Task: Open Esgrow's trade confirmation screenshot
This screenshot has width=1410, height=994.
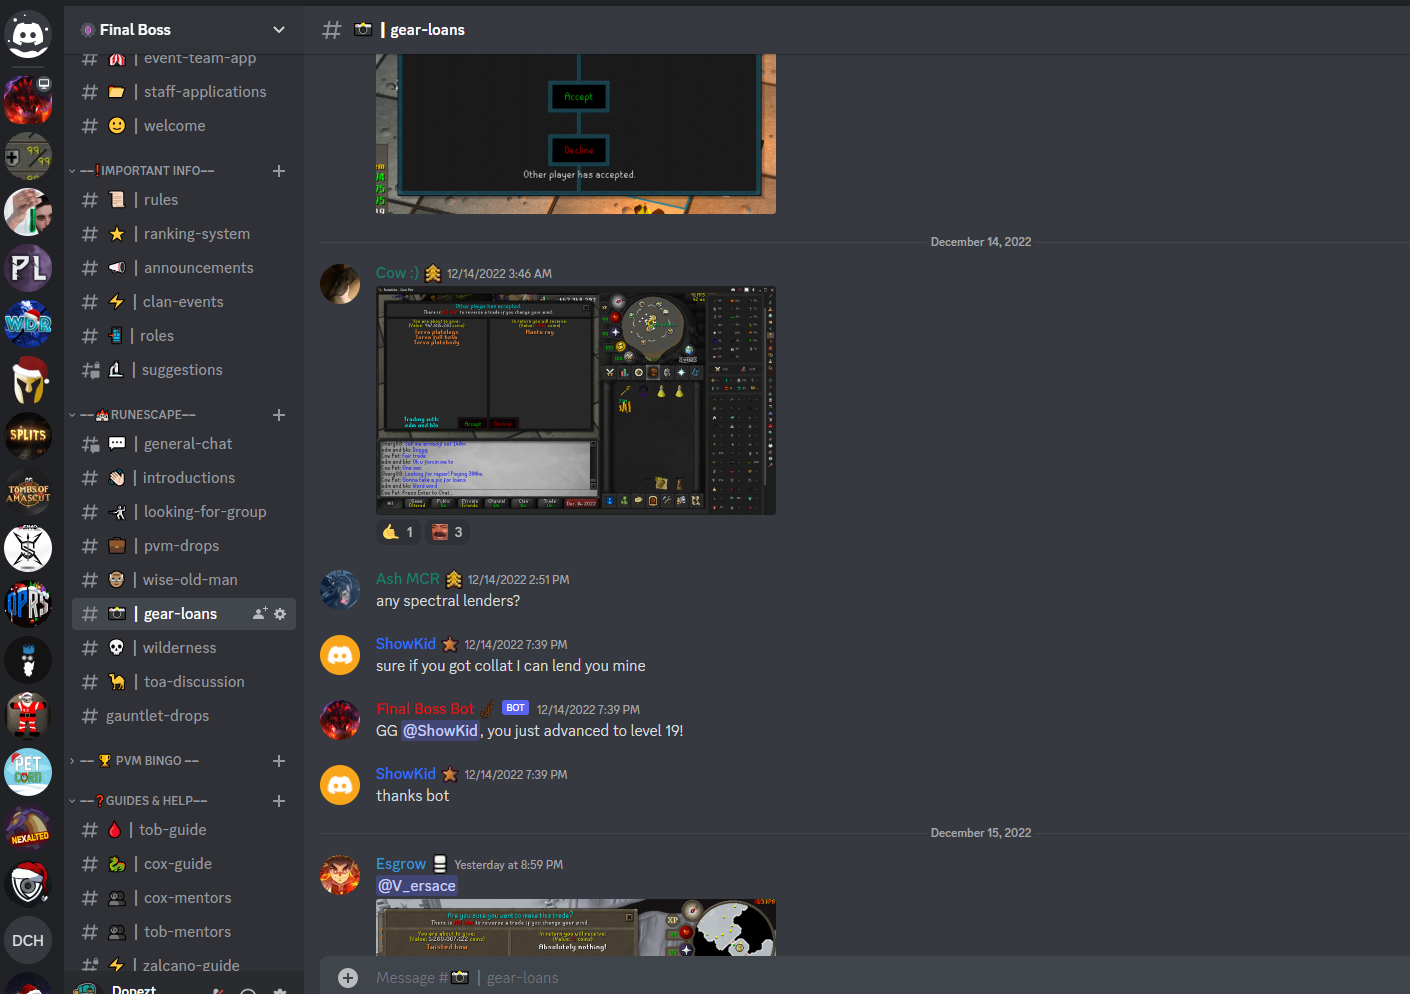Action: click(576, 927)
